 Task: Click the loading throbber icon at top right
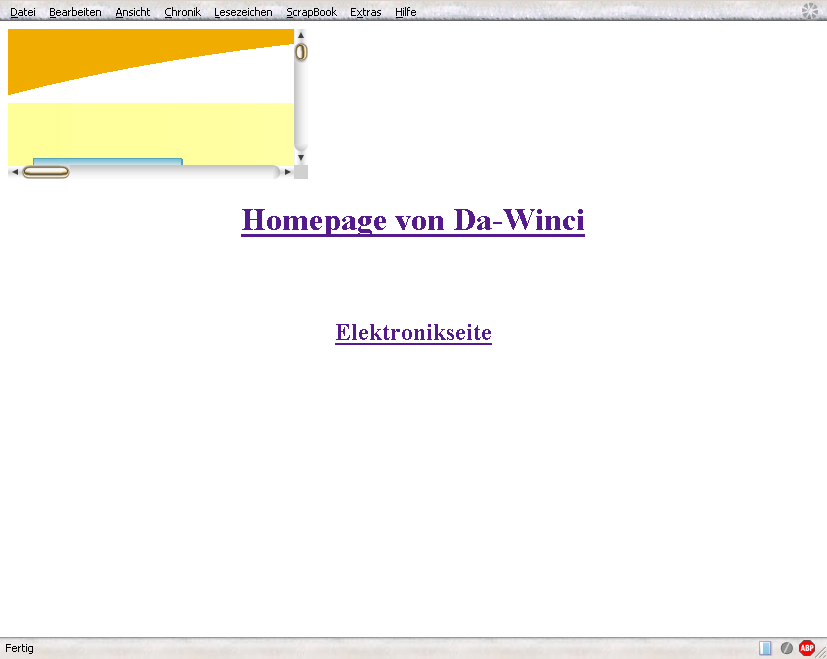coord(810,11)
